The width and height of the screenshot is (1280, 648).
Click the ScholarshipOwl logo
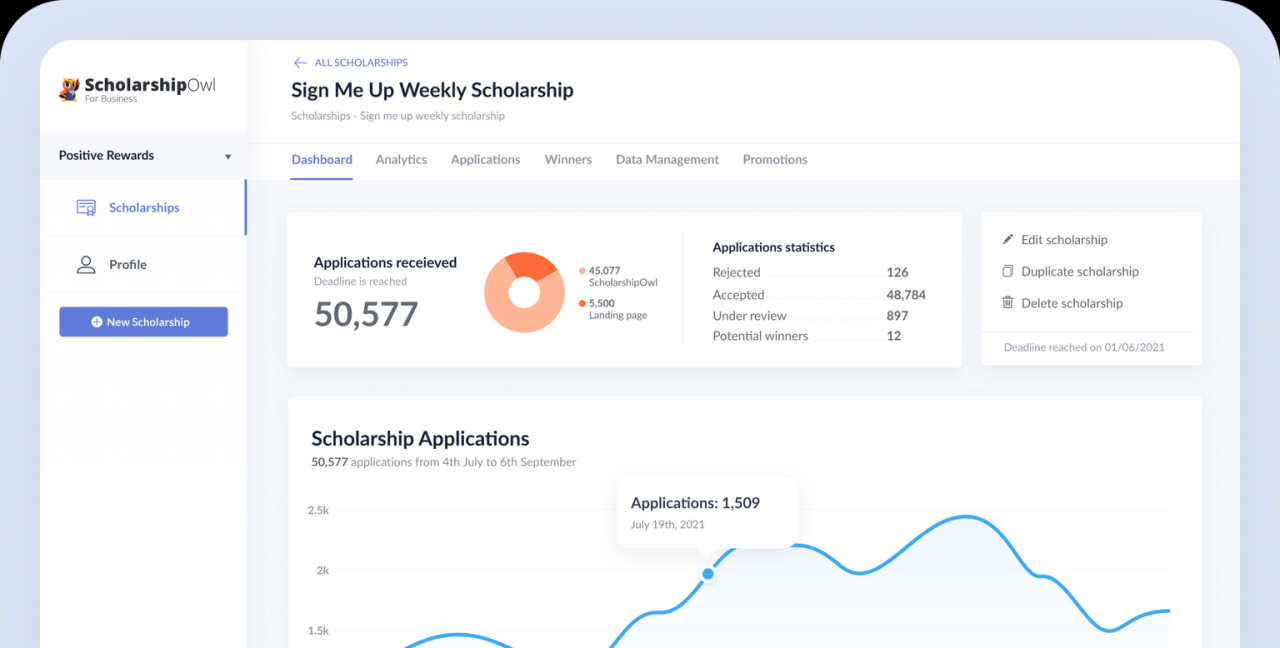(137, 89)
